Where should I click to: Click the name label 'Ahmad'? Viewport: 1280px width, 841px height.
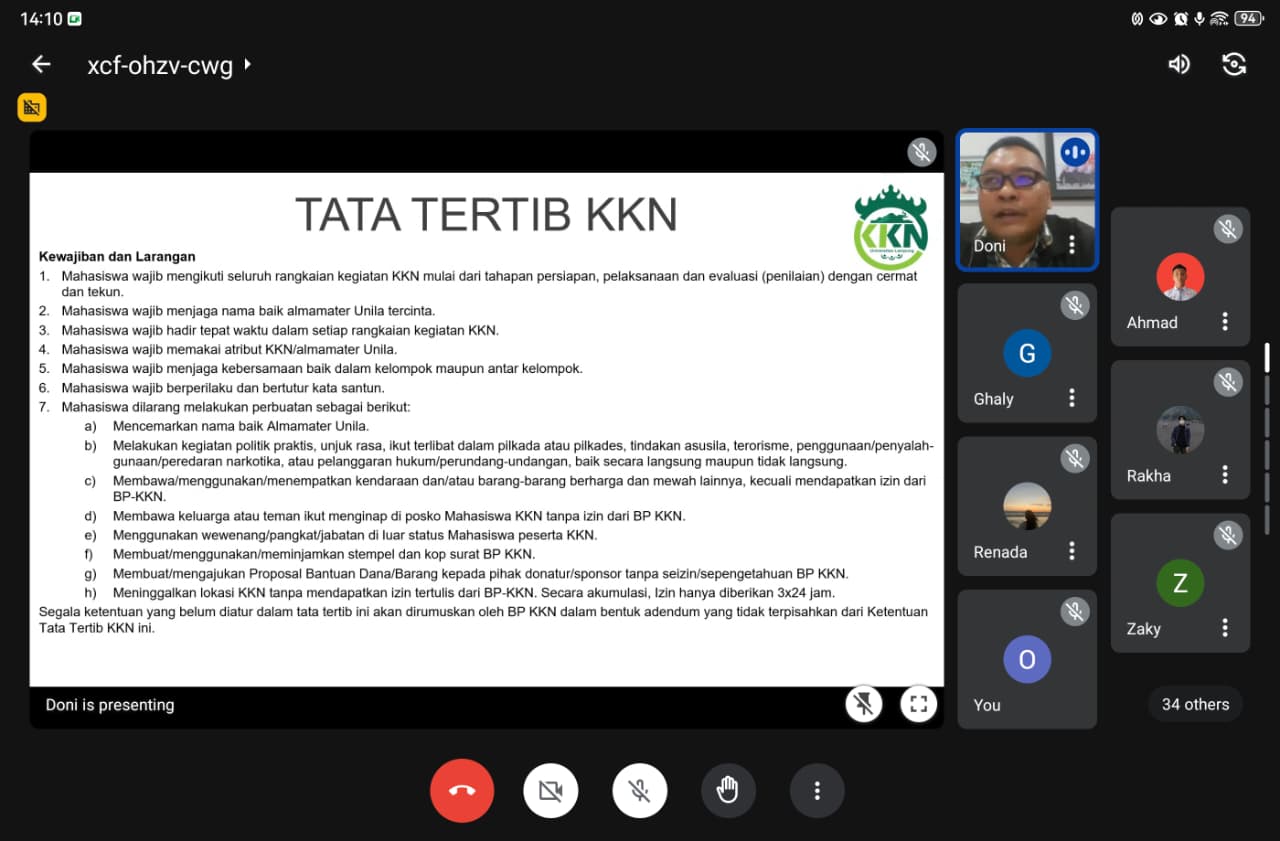point(1152,322)
